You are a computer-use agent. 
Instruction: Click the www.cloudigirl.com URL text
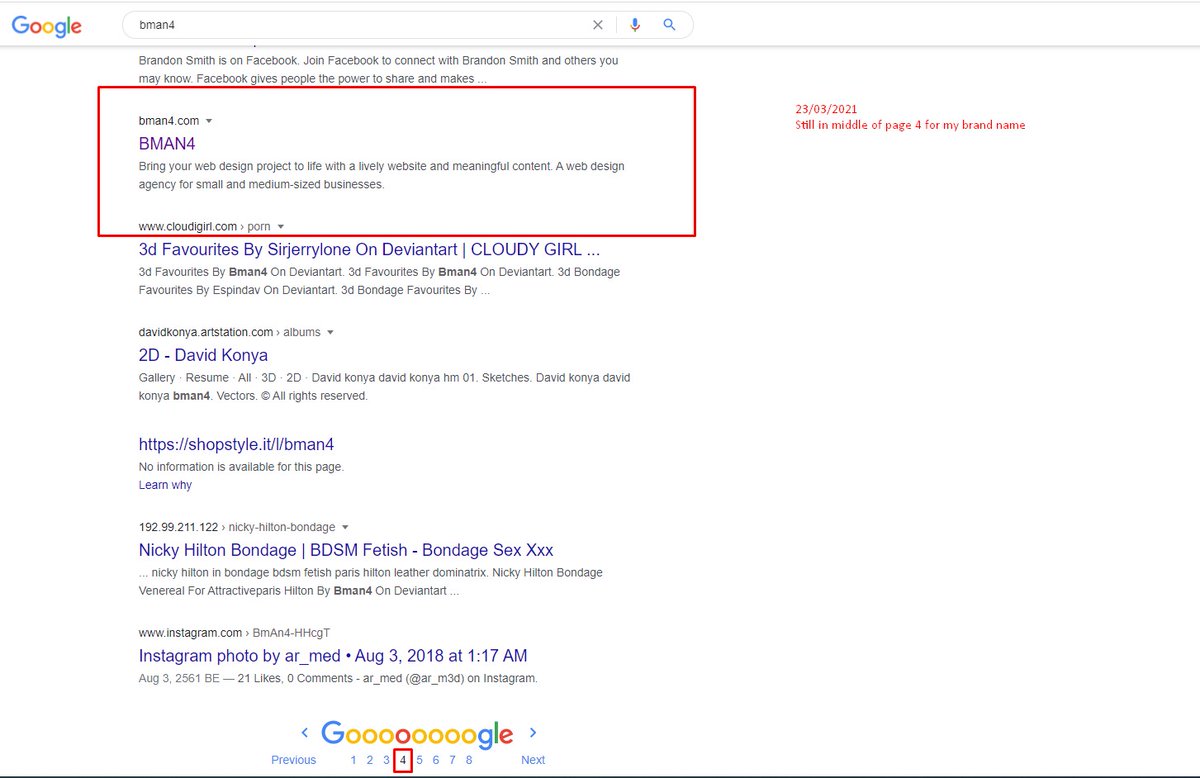188,227
